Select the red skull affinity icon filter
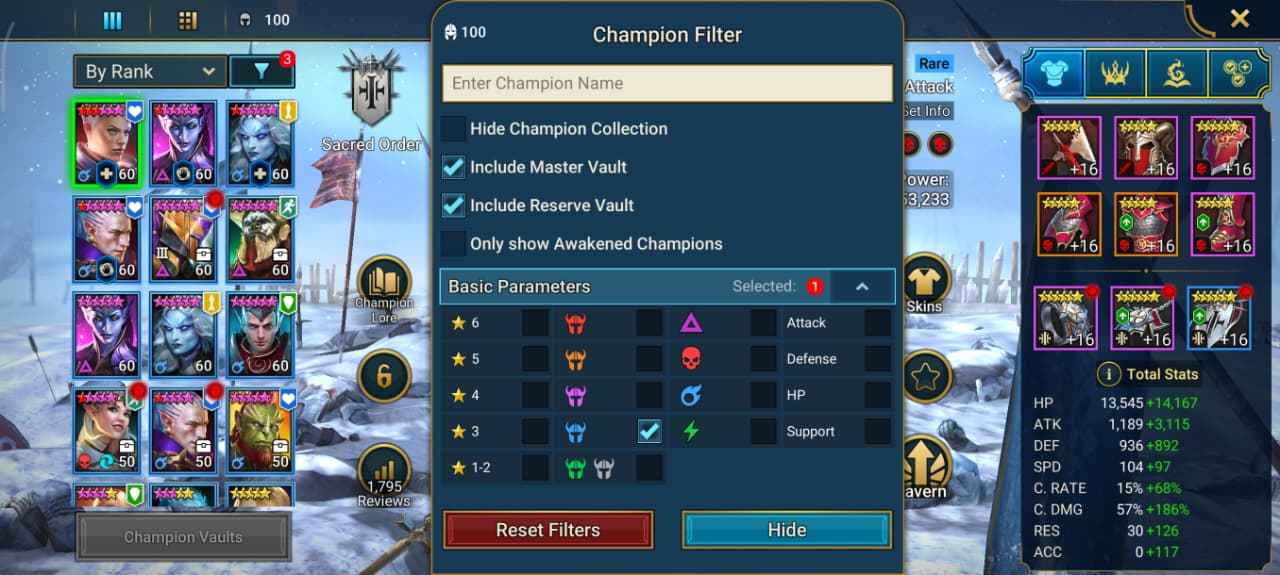1280x575 pixels. (692, 359)
